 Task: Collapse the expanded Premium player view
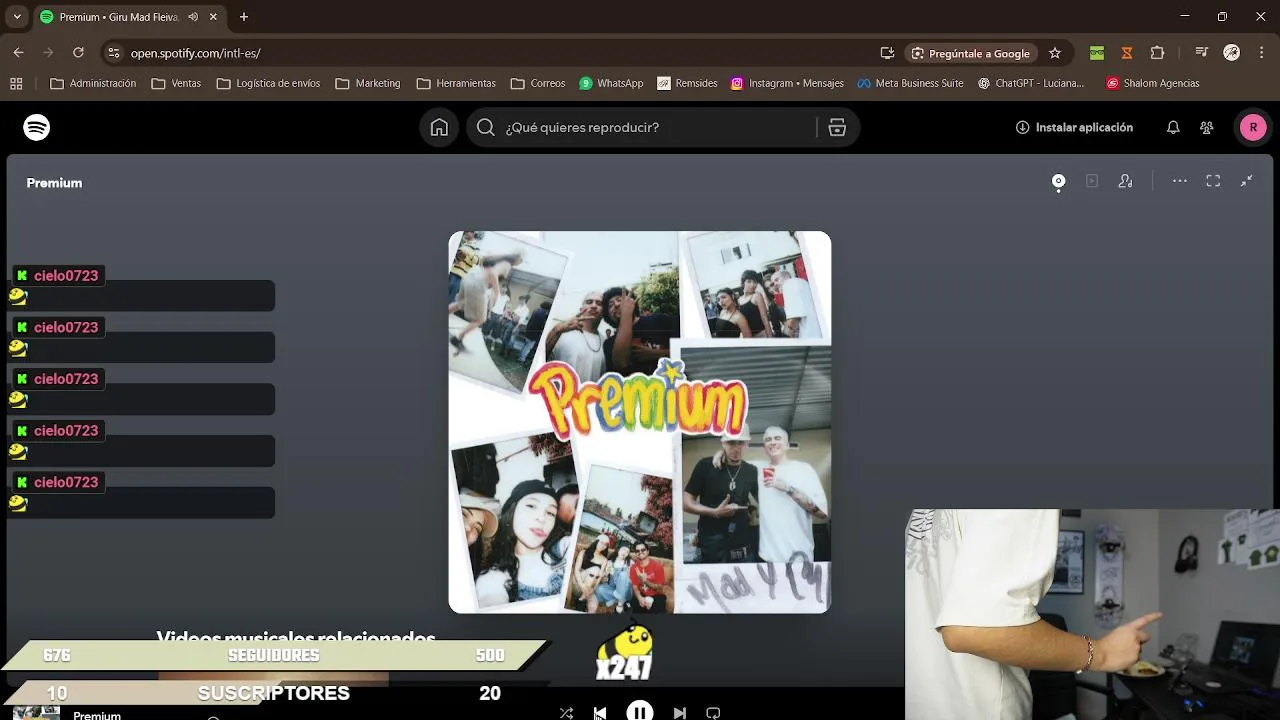point(1247,181)
